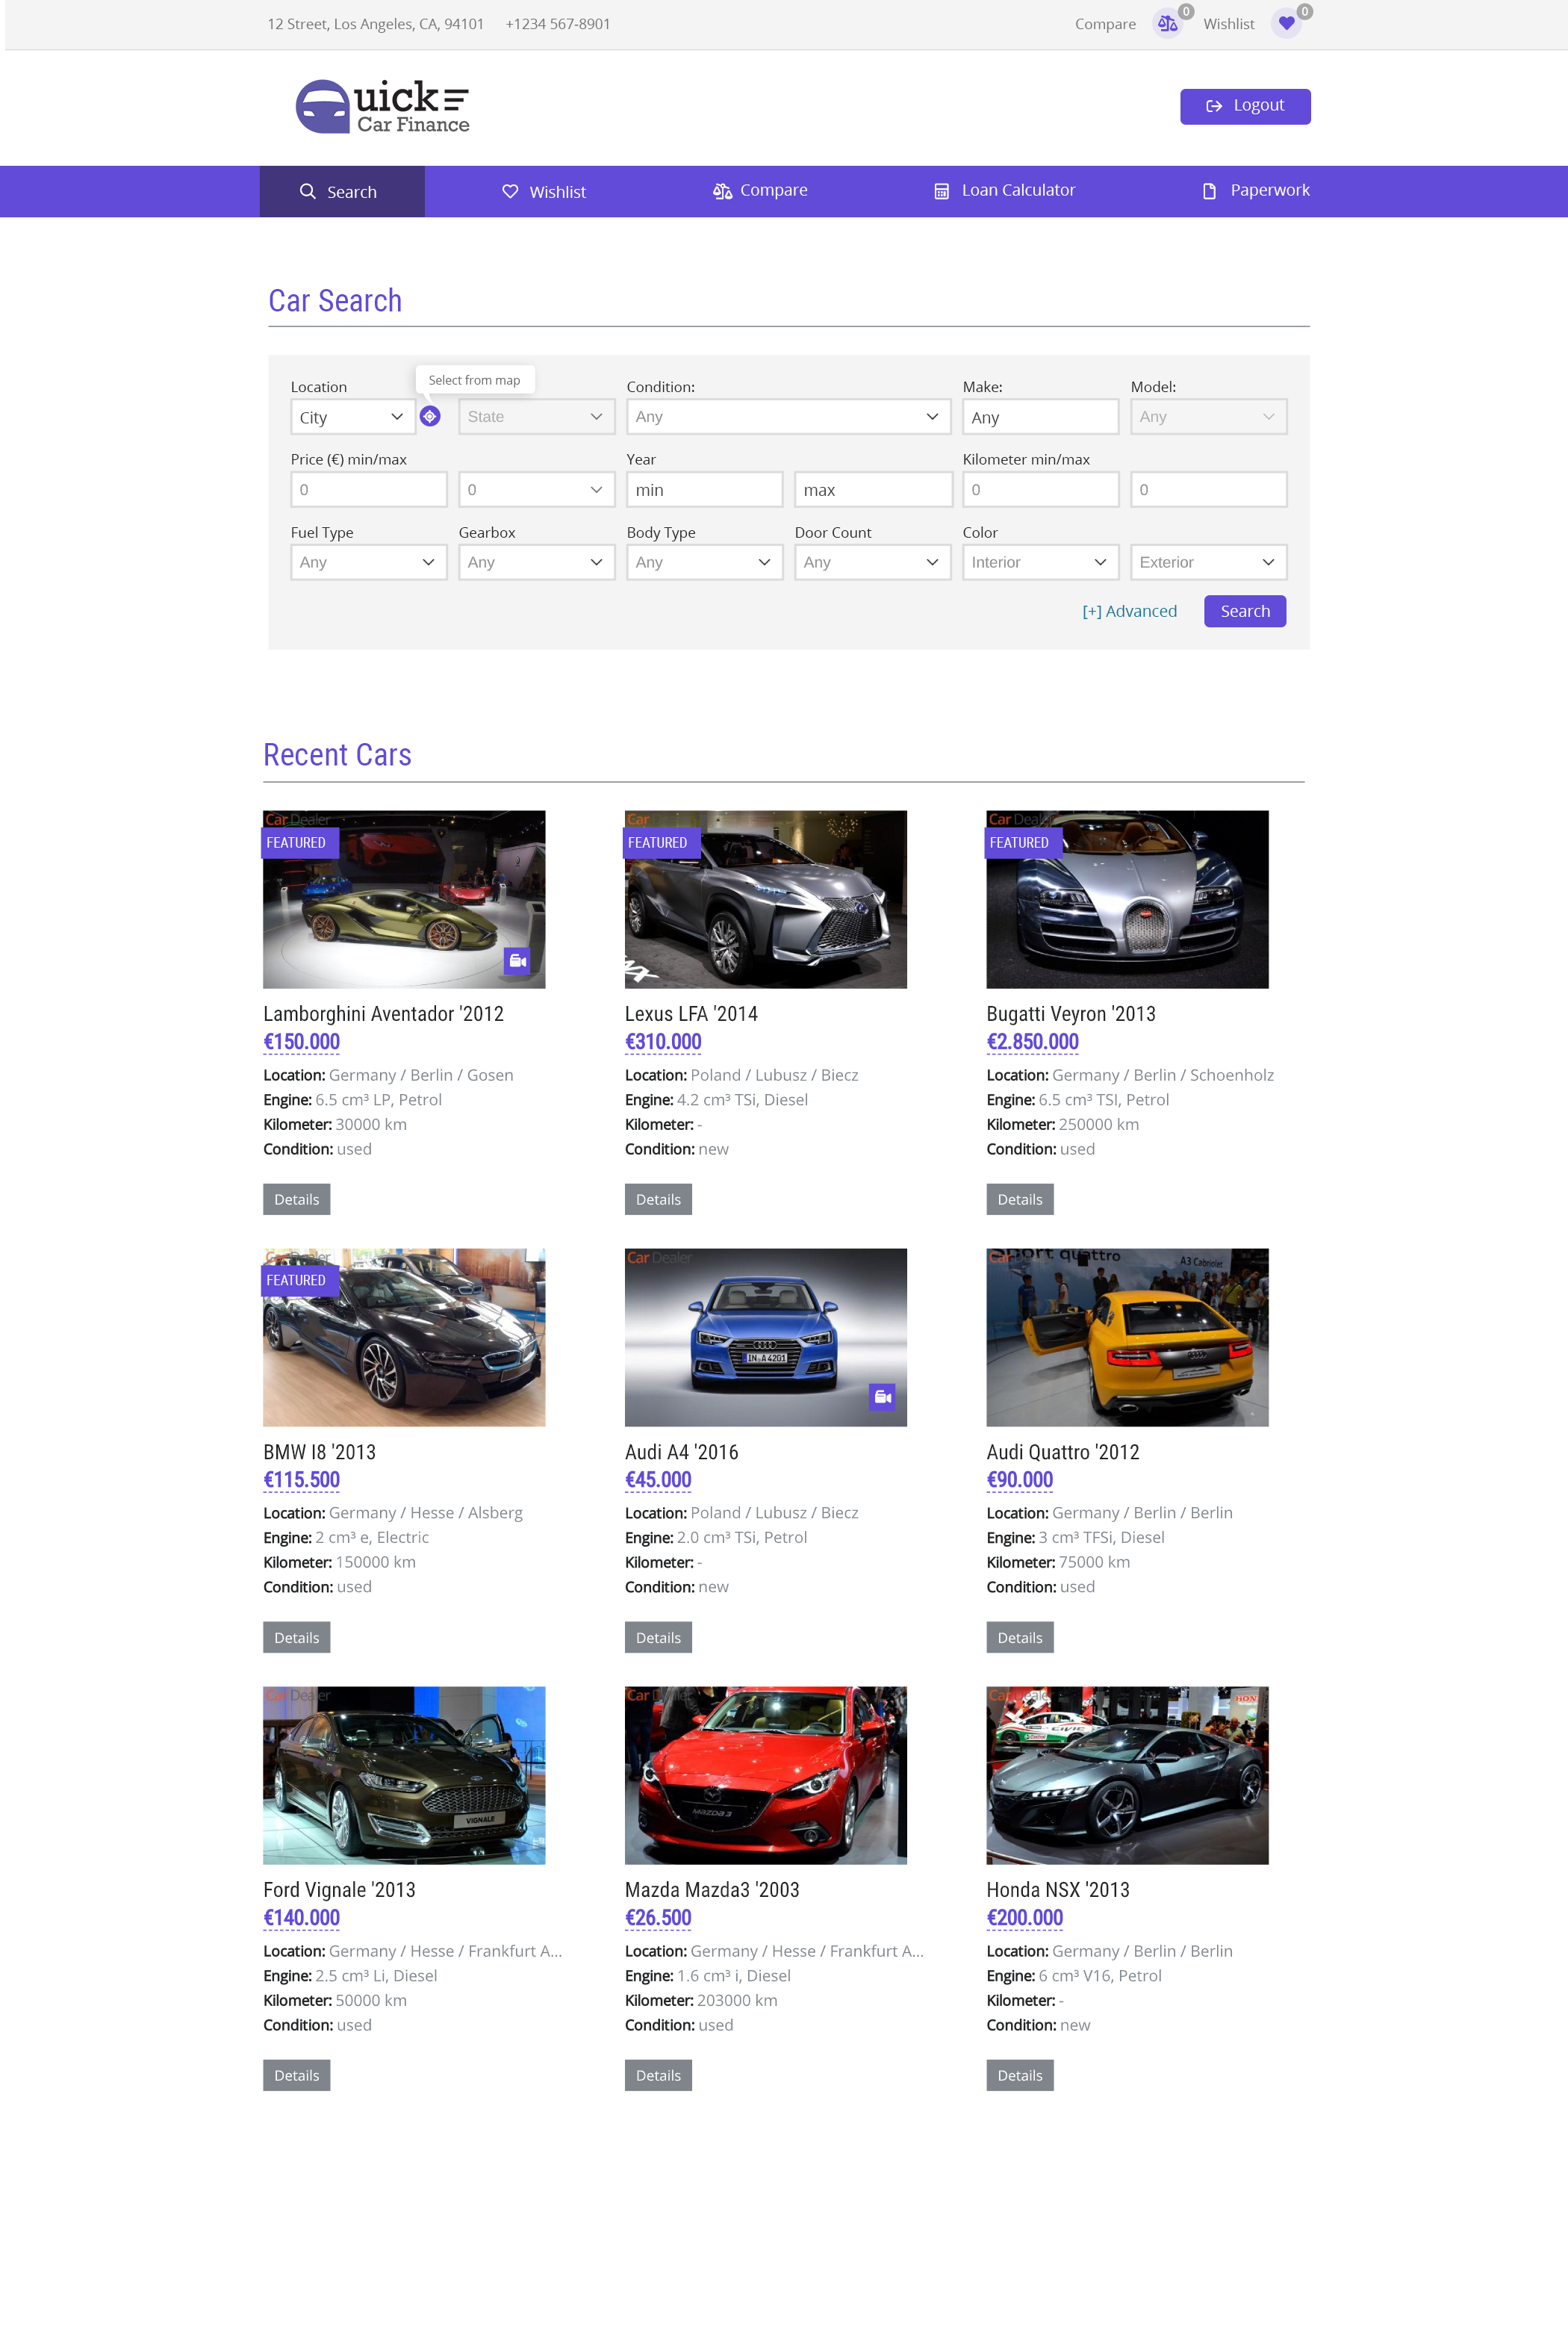This screenshot has height=2345, width=1568.
Task: Click the Search button in the form
Action: click(x=1245, y=611)
